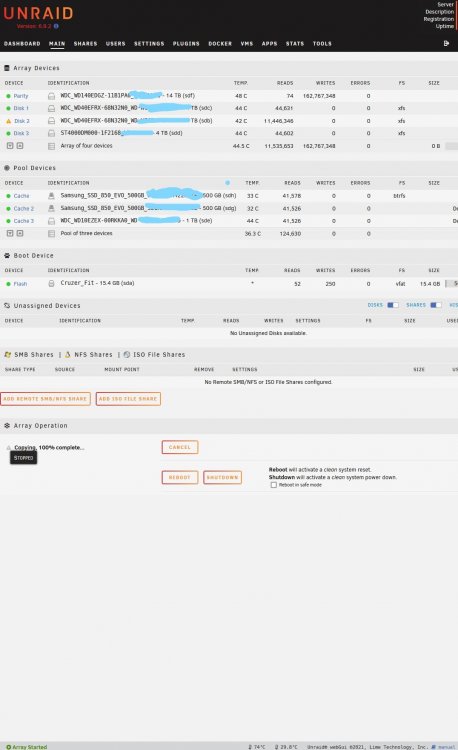Click warning icon beside Copying status
Image resolution: width=458 pixels, height=750 pixels.
click(9, 448)
